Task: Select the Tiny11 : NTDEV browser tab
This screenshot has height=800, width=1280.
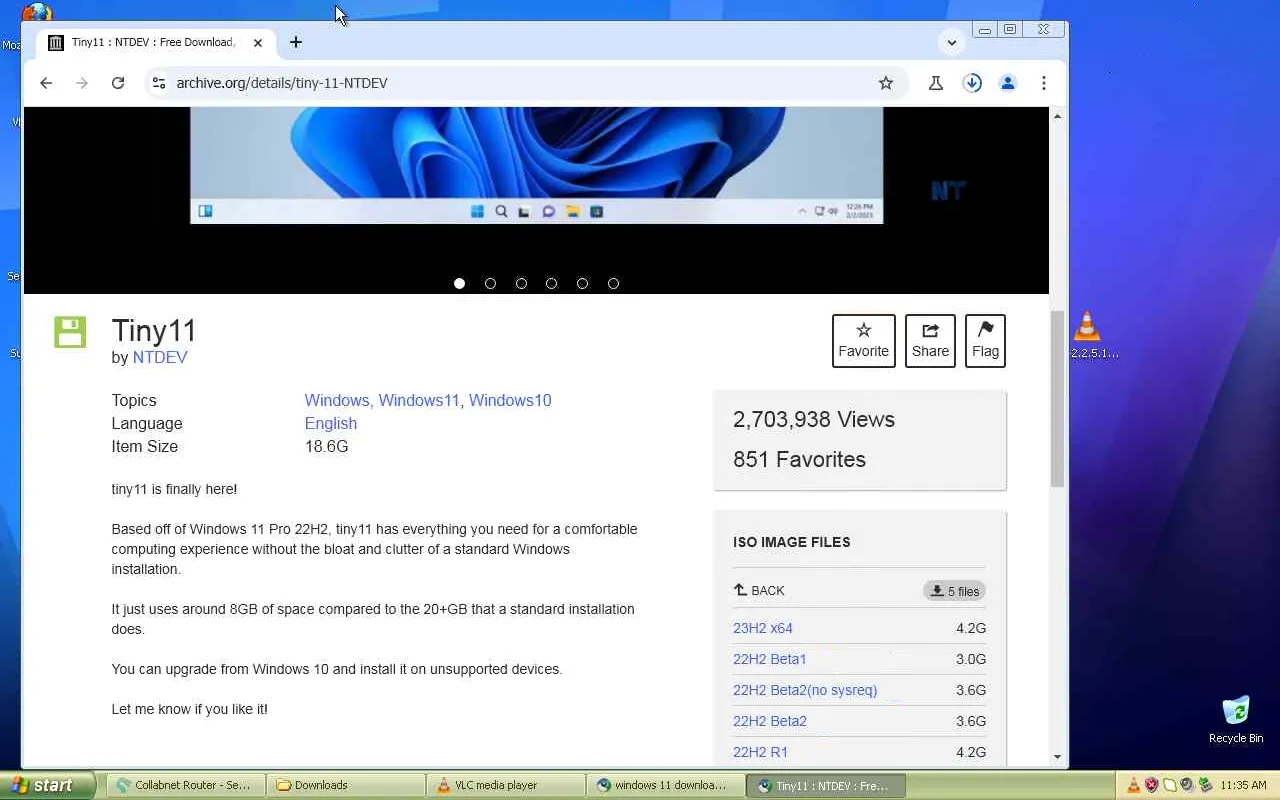Action: tap(156, 43)
